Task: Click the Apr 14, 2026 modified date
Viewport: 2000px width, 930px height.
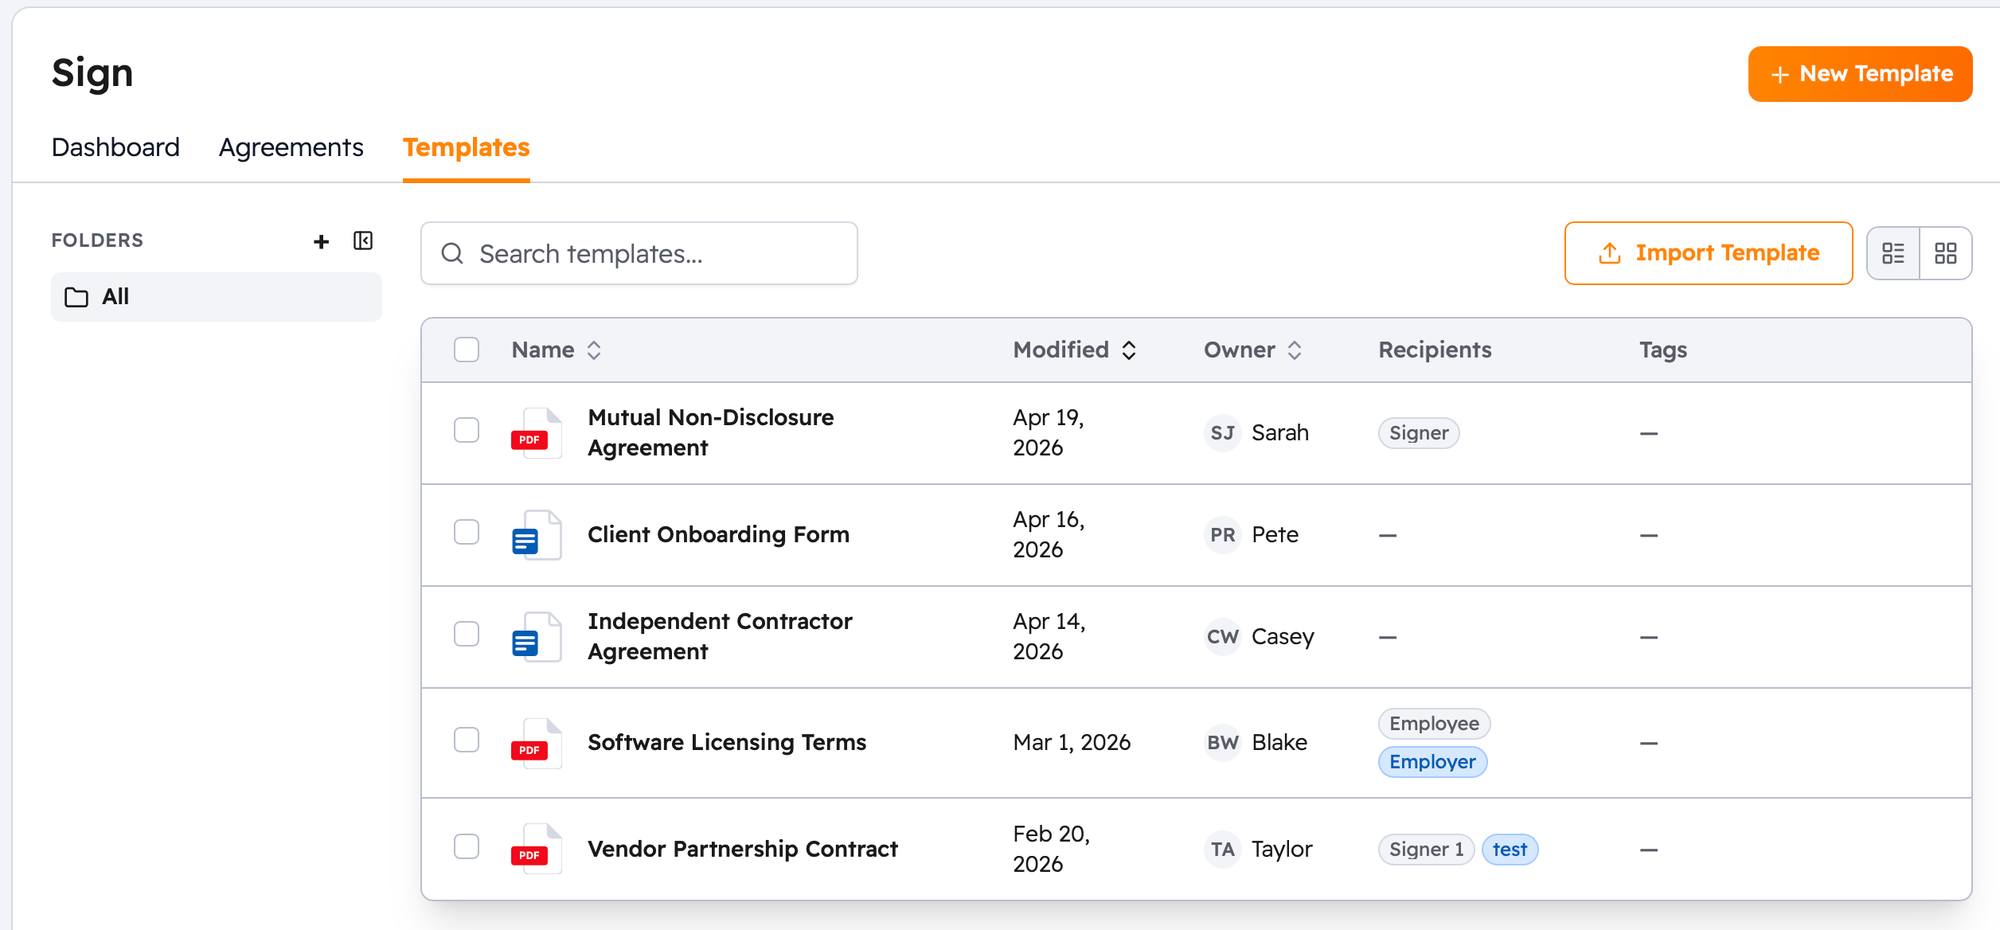Action: point(1049,637)
